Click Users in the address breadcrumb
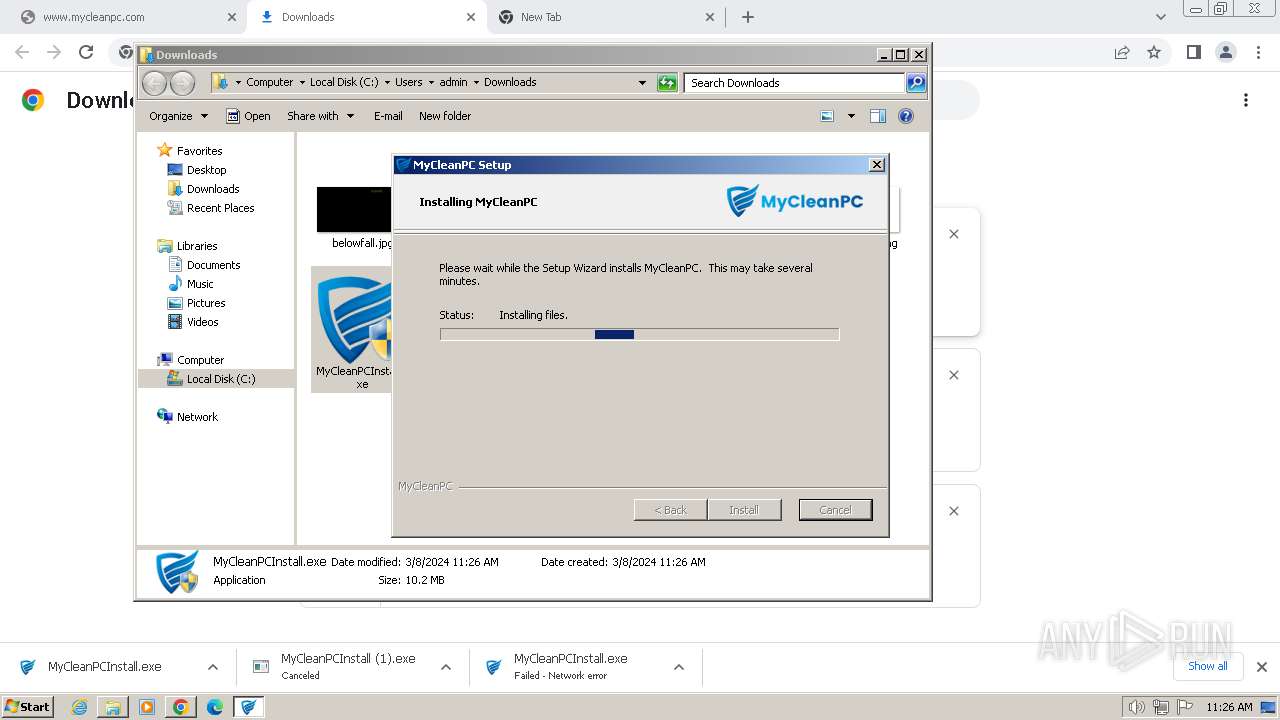The width and height of the screenshot is (1280, 720). (x=408, y=83)
